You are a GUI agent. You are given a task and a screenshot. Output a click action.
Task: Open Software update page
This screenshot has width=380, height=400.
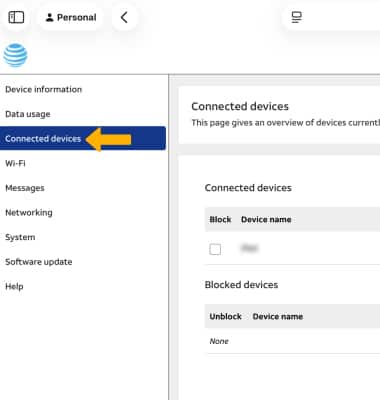(x=39, y=262)
